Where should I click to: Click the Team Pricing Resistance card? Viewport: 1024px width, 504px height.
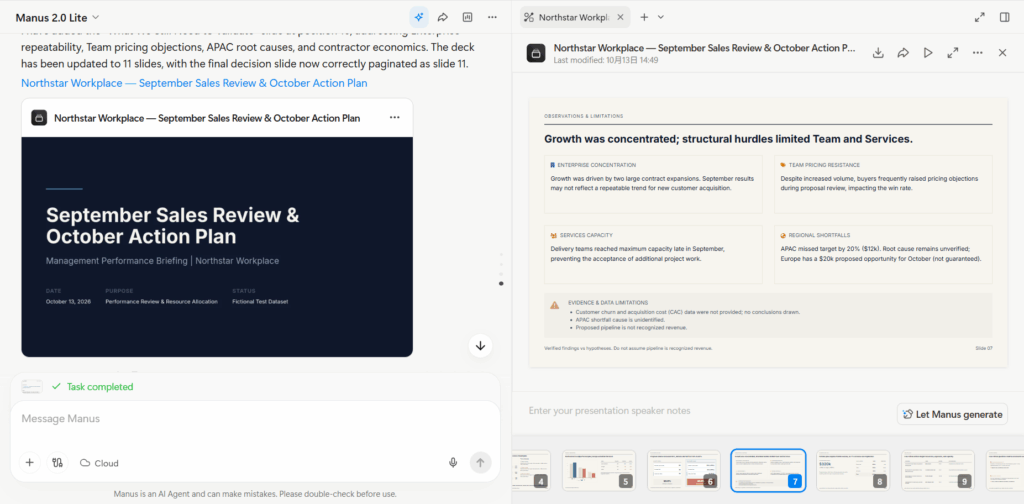click(x=883, y=184)
